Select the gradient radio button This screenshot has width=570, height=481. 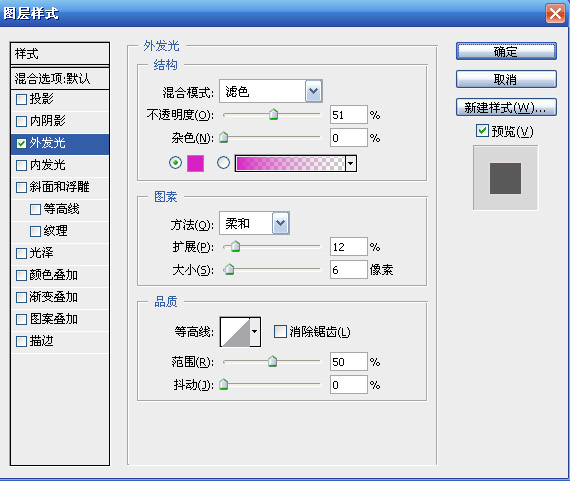223,163
